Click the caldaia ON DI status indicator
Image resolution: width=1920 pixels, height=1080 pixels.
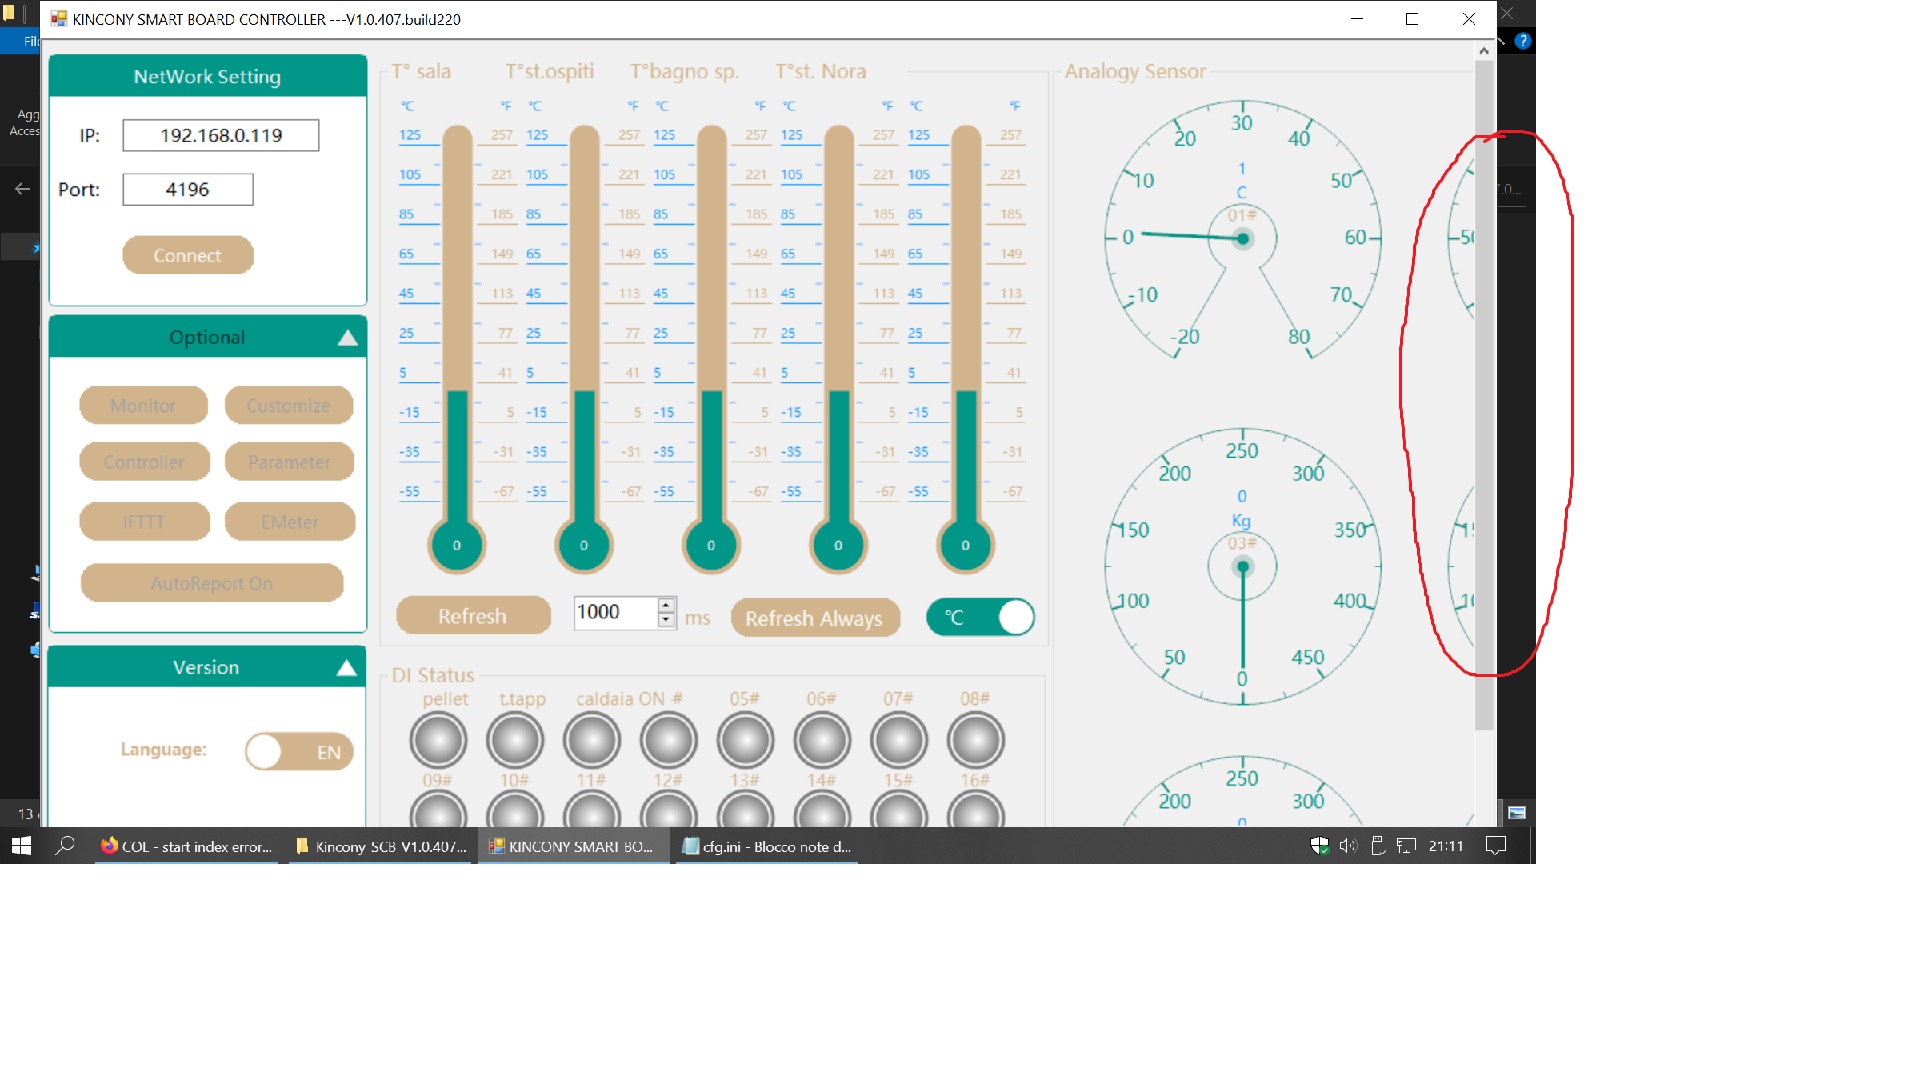tap(592, 741)
